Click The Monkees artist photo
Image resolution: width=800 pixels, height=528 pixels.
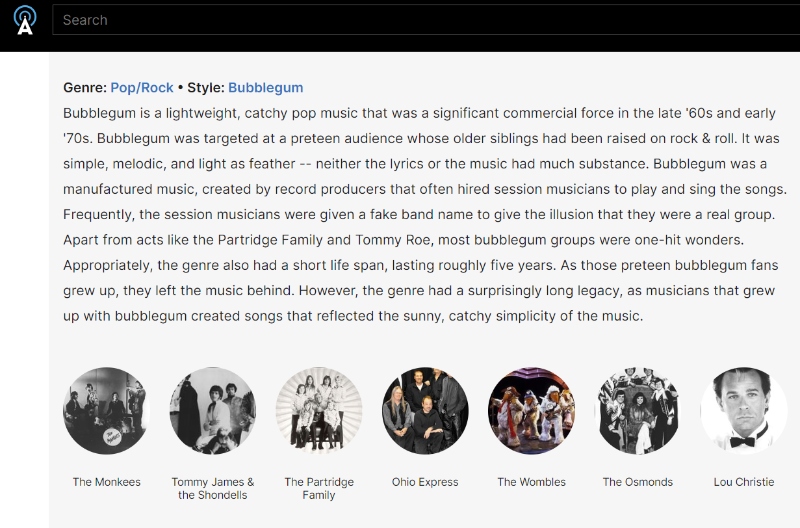(x=106, y=411)
